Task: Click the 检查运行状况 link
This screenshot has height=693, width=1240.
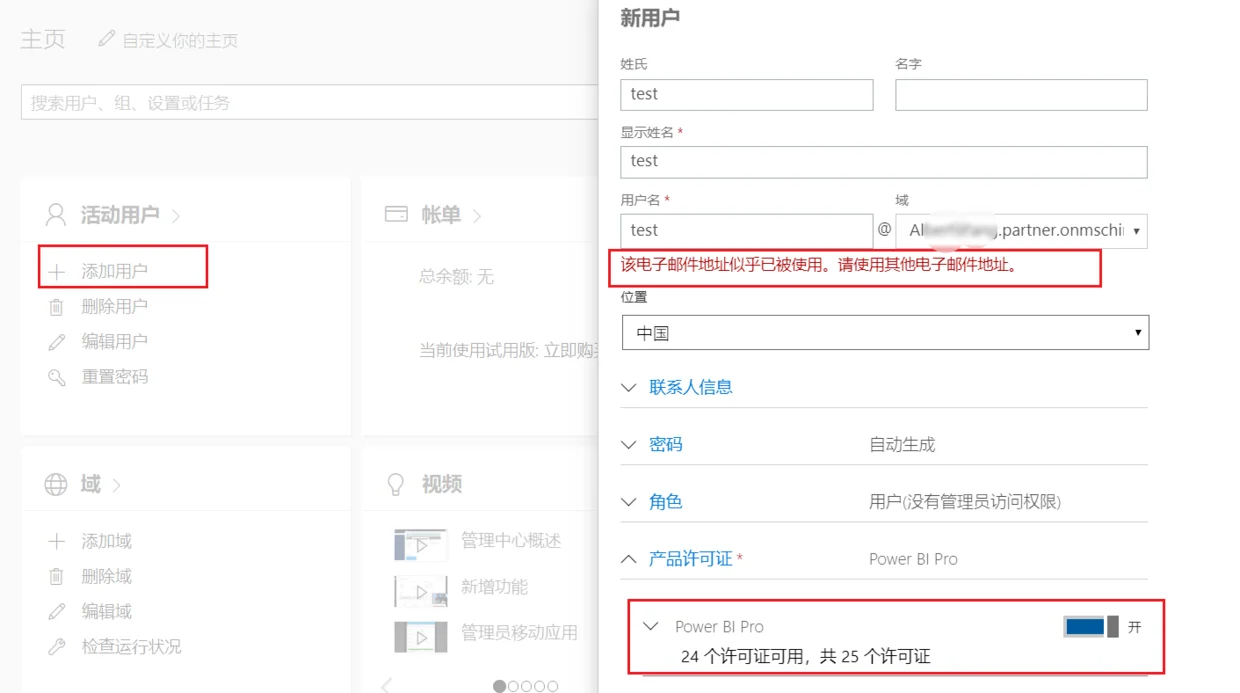Action: tap(132, 646)
